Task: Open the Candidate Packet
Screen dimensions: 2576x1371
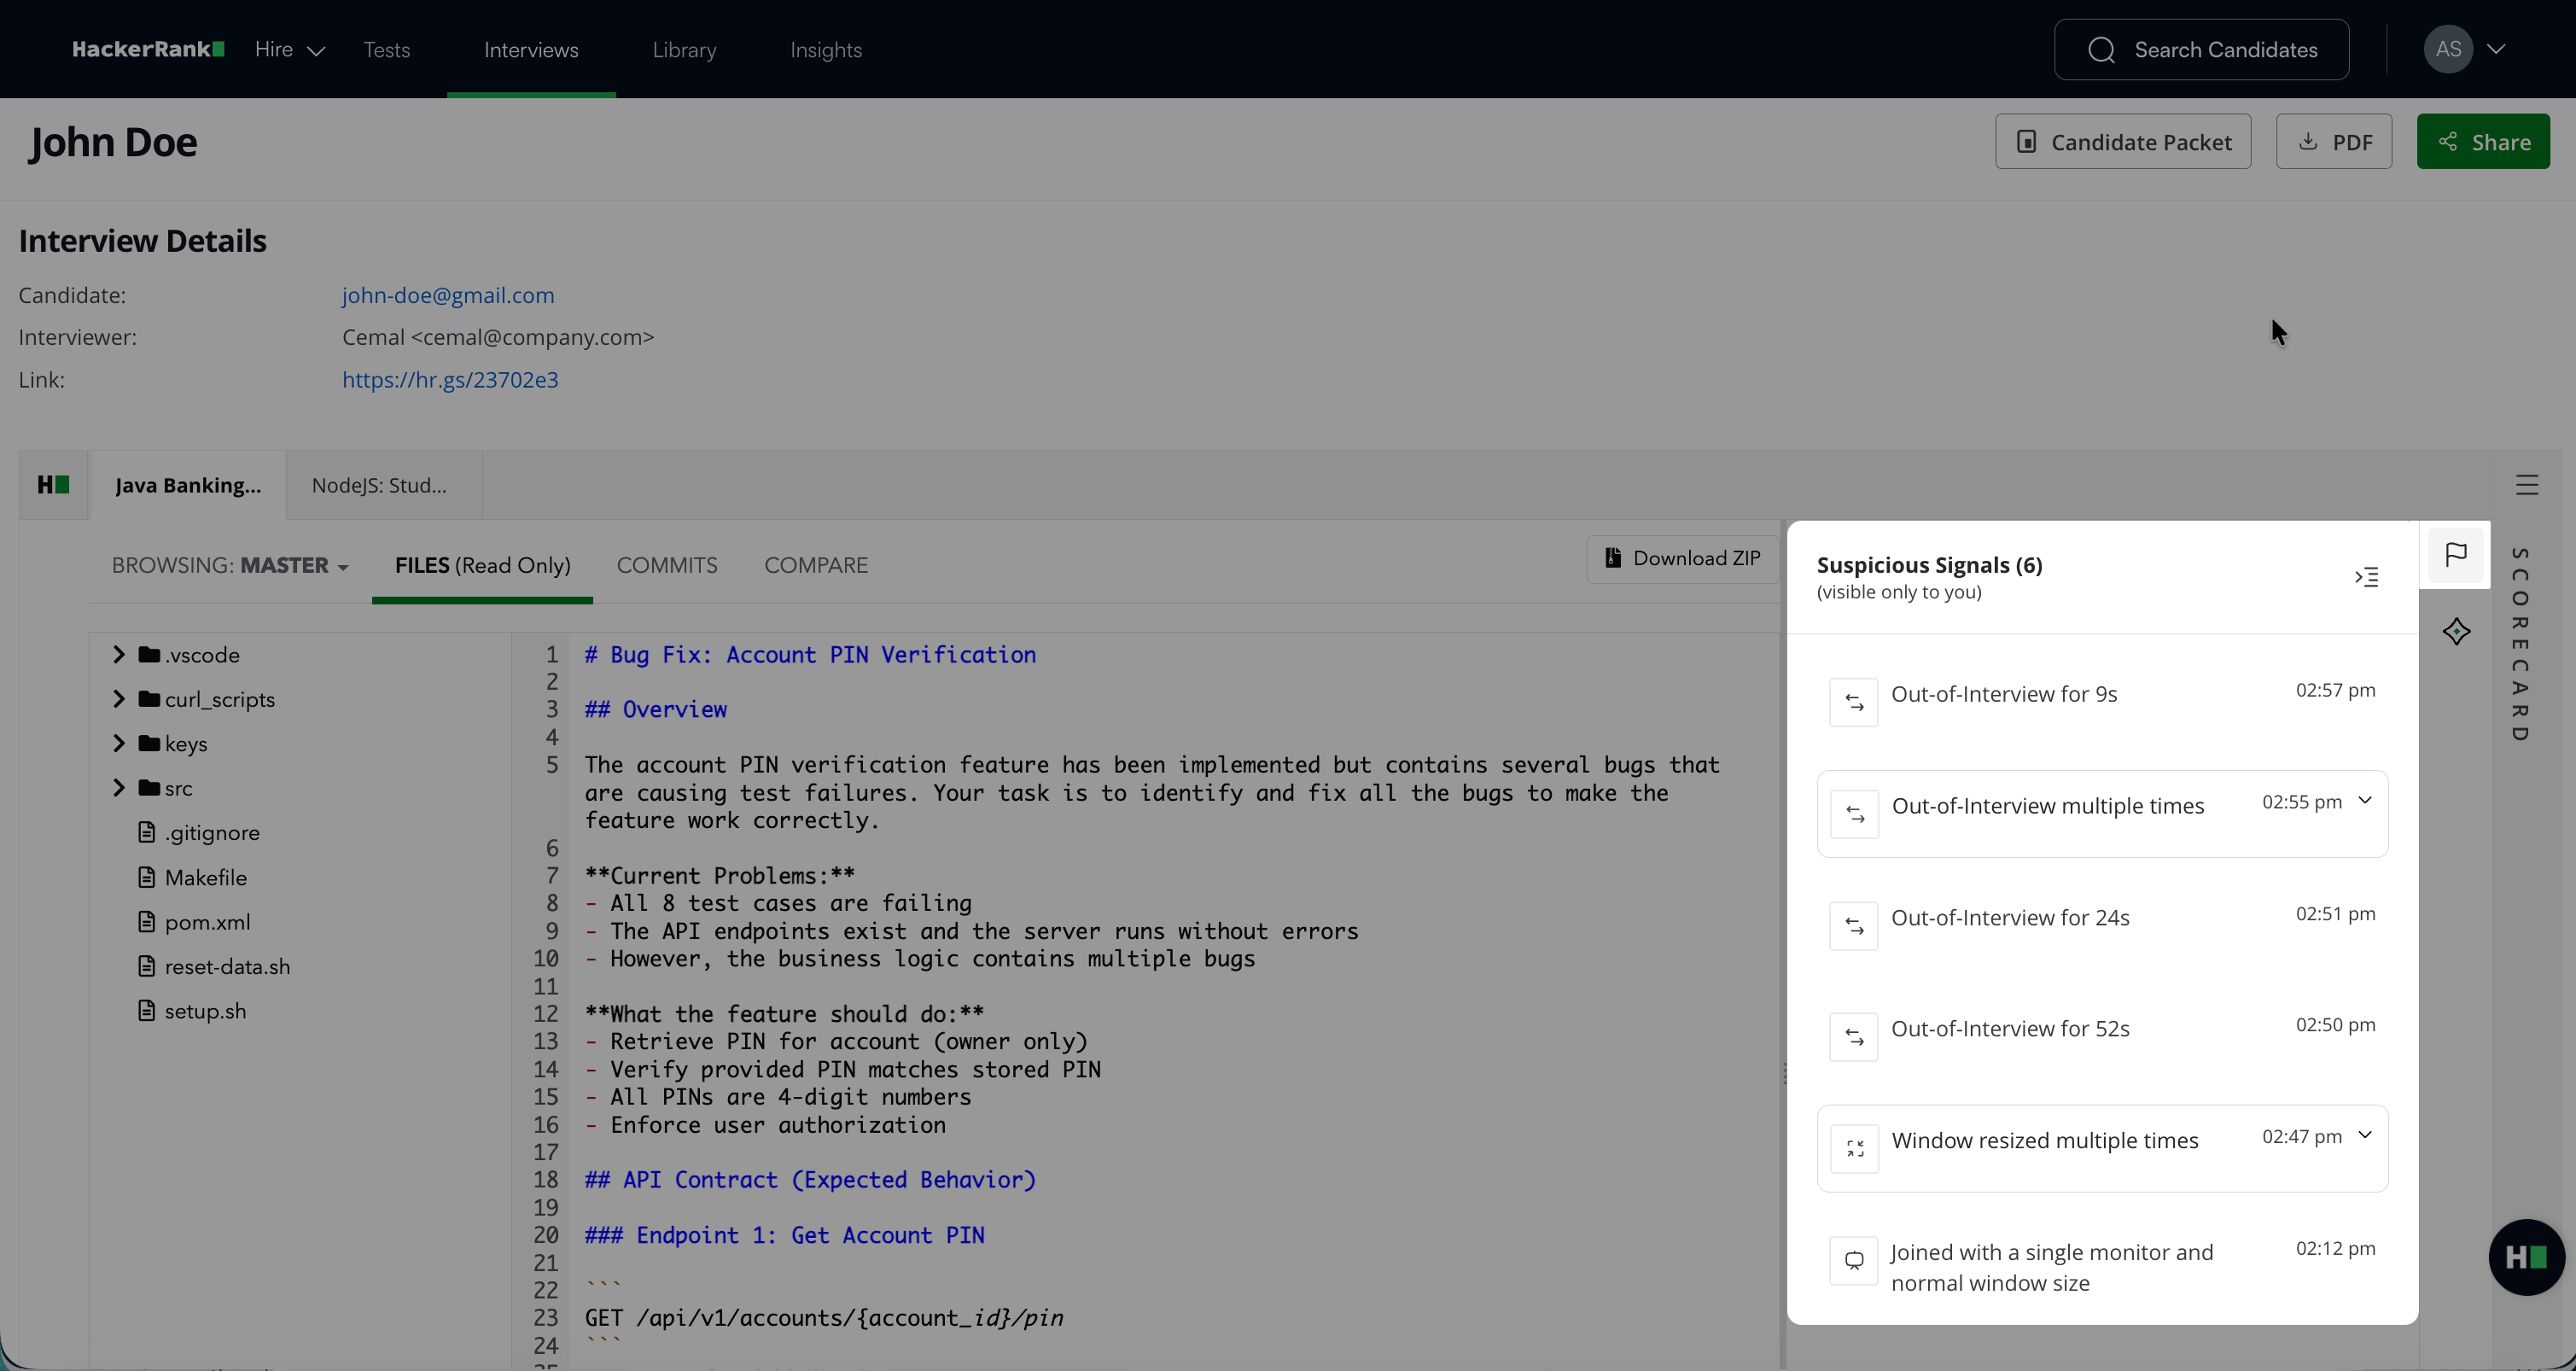Action: (2123, 141)
